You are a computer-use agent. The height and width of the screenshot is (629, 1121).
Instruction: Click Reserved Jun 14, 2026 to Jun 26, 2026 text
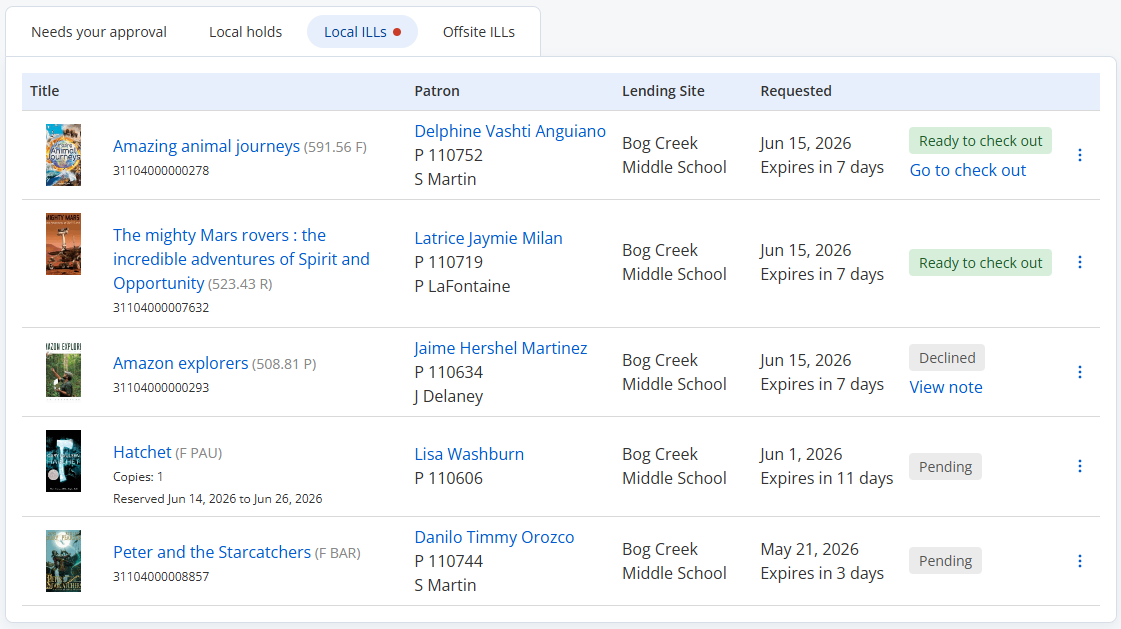pos(217,499)
